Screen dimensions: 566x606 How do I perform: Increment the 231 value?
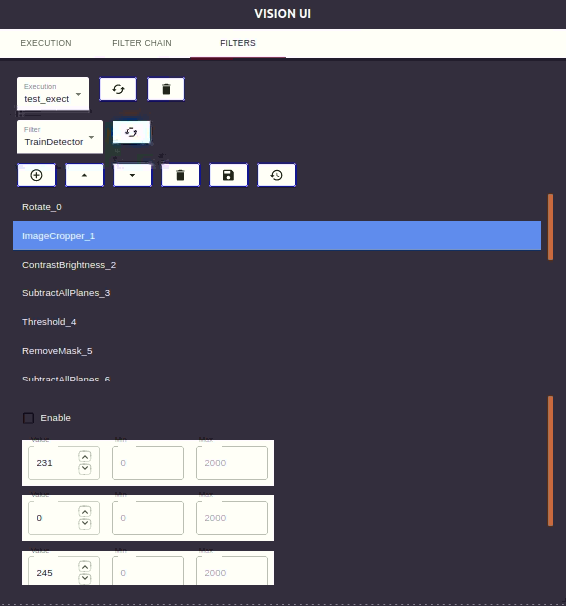85,457
